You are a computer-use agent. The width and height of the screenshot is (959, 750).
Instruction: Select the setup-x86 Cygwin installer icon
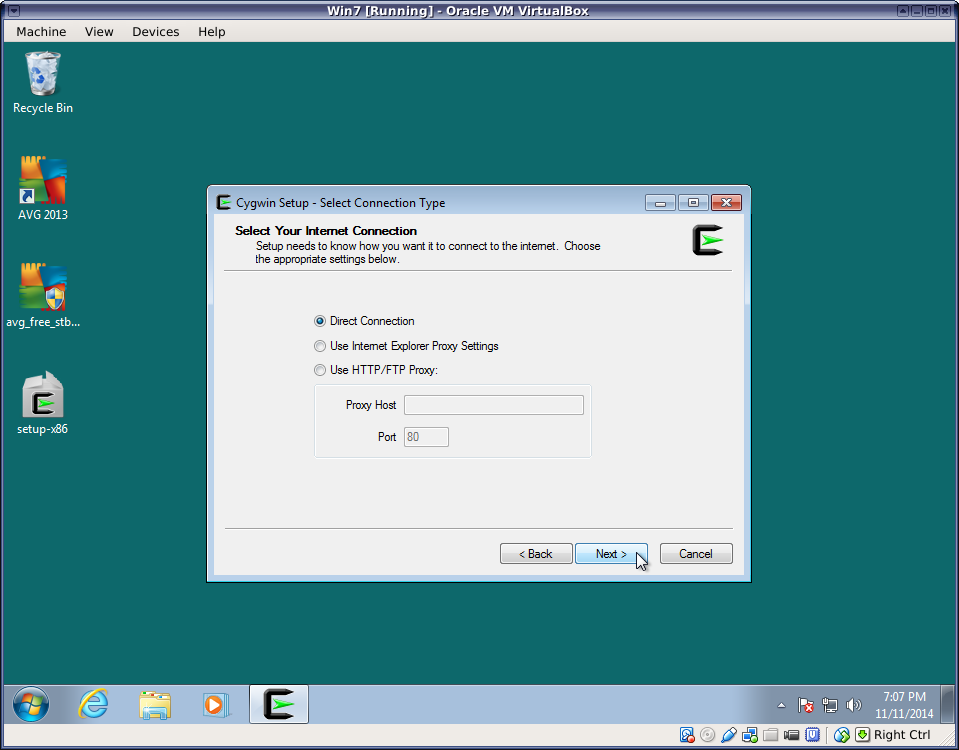point(43,403)
